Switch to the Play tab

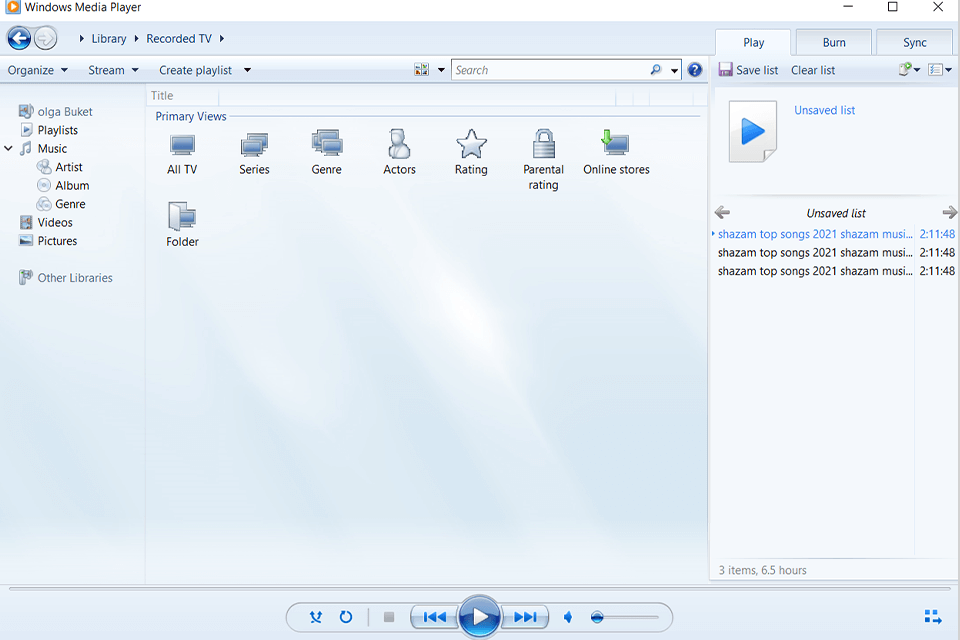click(753, 42)
